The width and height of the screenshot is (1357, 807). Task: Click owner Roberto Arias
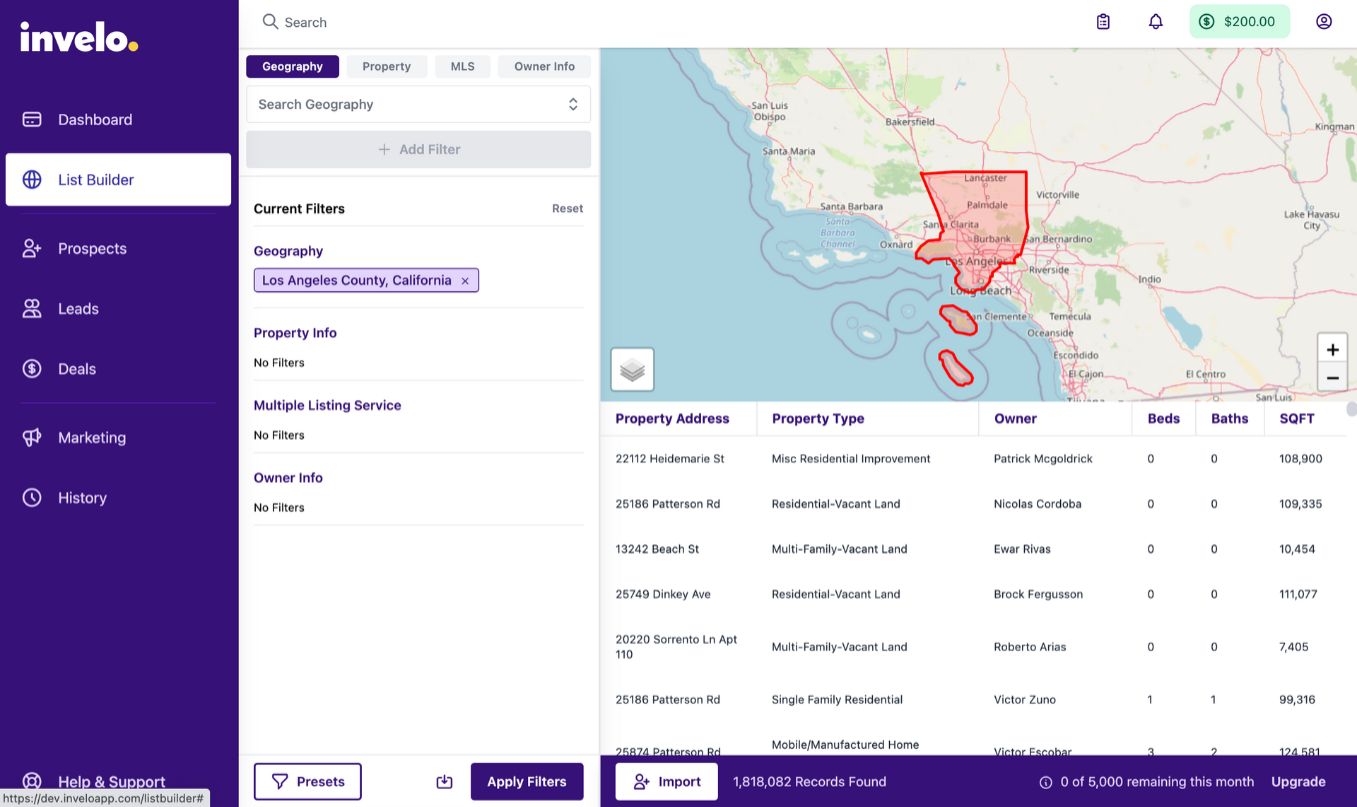coord(1030,647)
